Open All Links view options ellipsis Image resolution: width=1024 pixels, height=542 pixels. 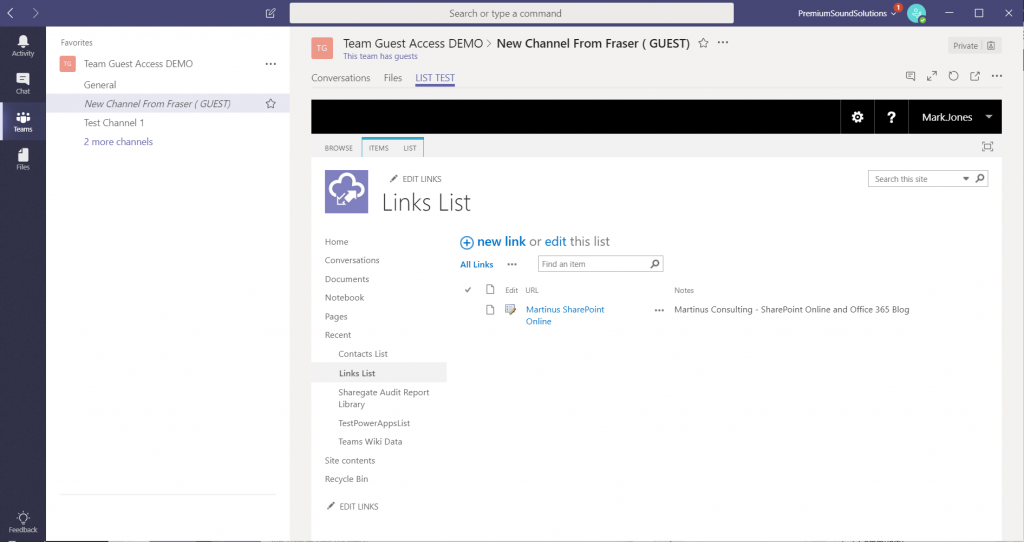(512, 264)
